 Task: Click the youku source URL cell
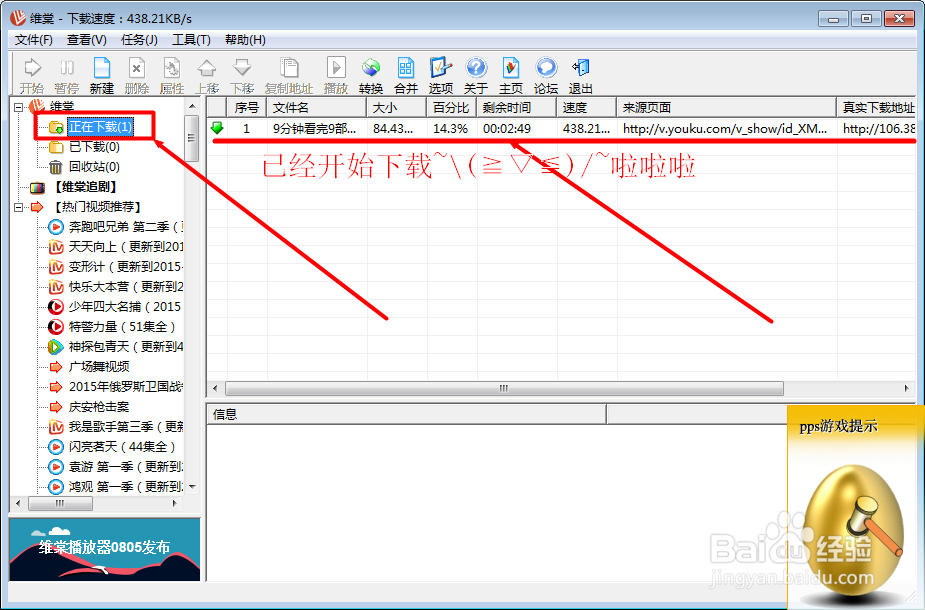coord(725,129)
